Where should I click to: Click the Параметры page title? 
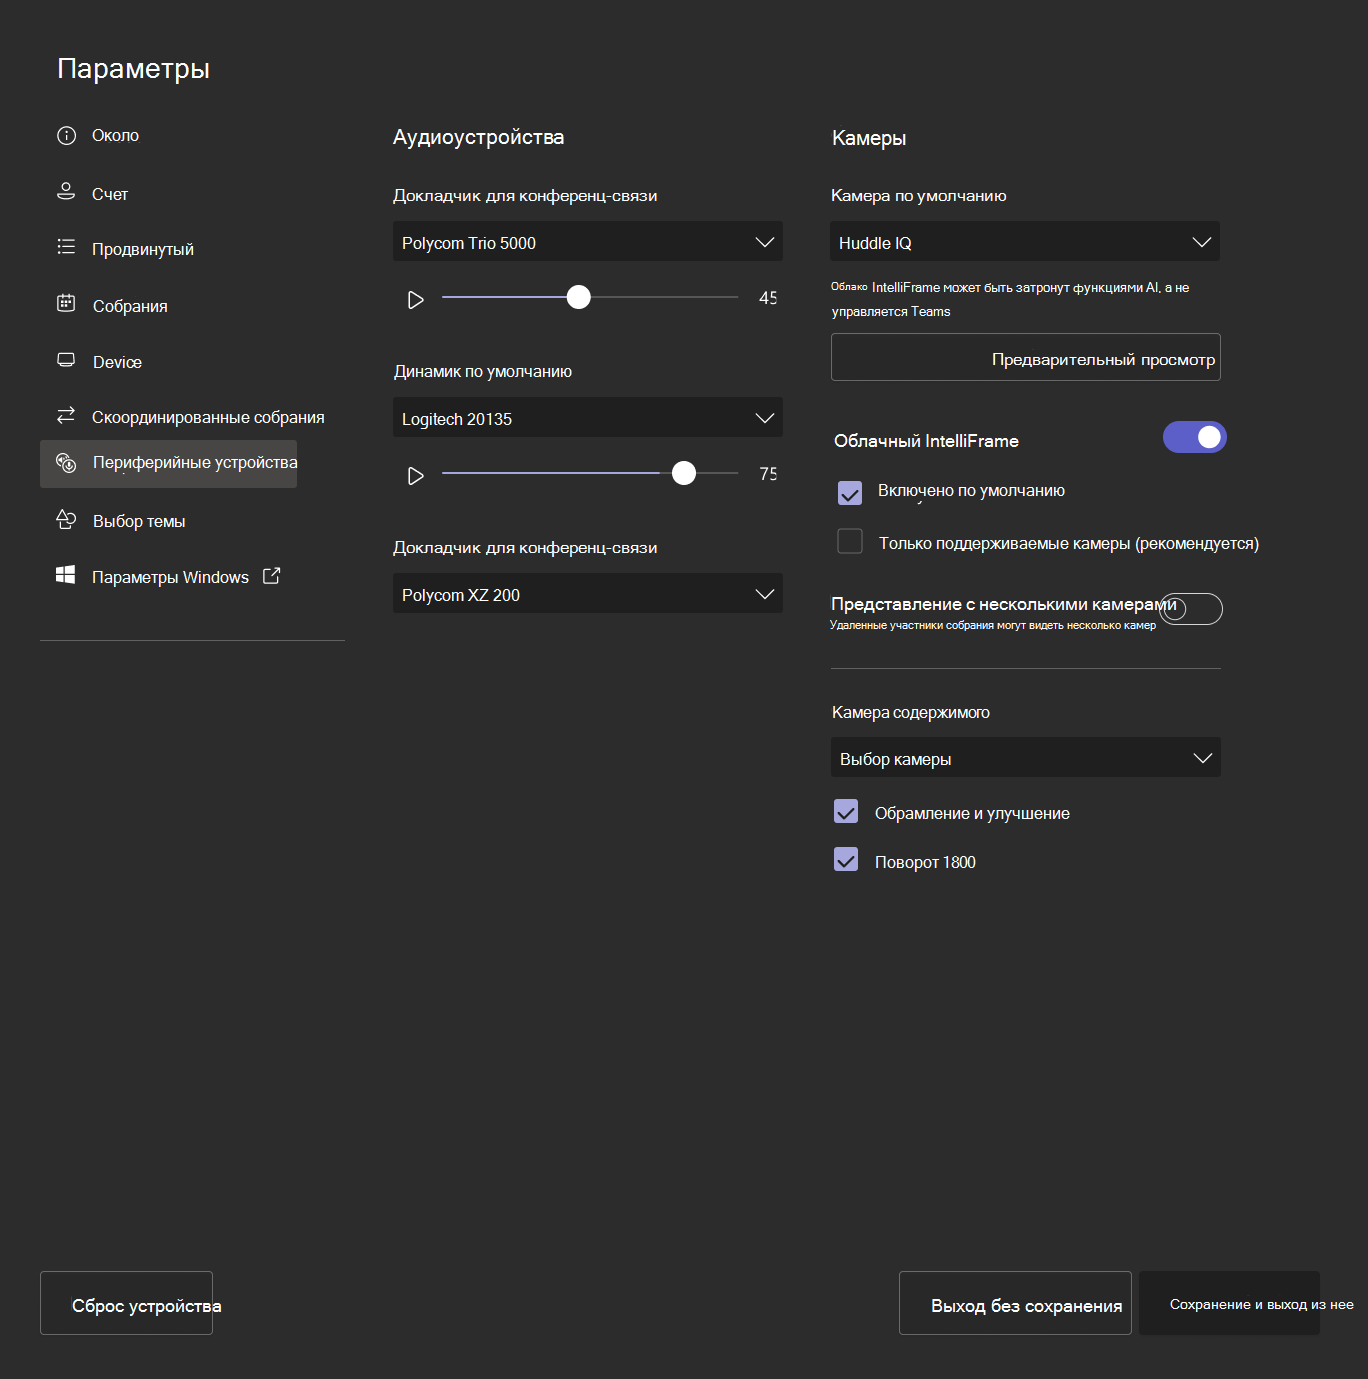click(x=133, y=69)
